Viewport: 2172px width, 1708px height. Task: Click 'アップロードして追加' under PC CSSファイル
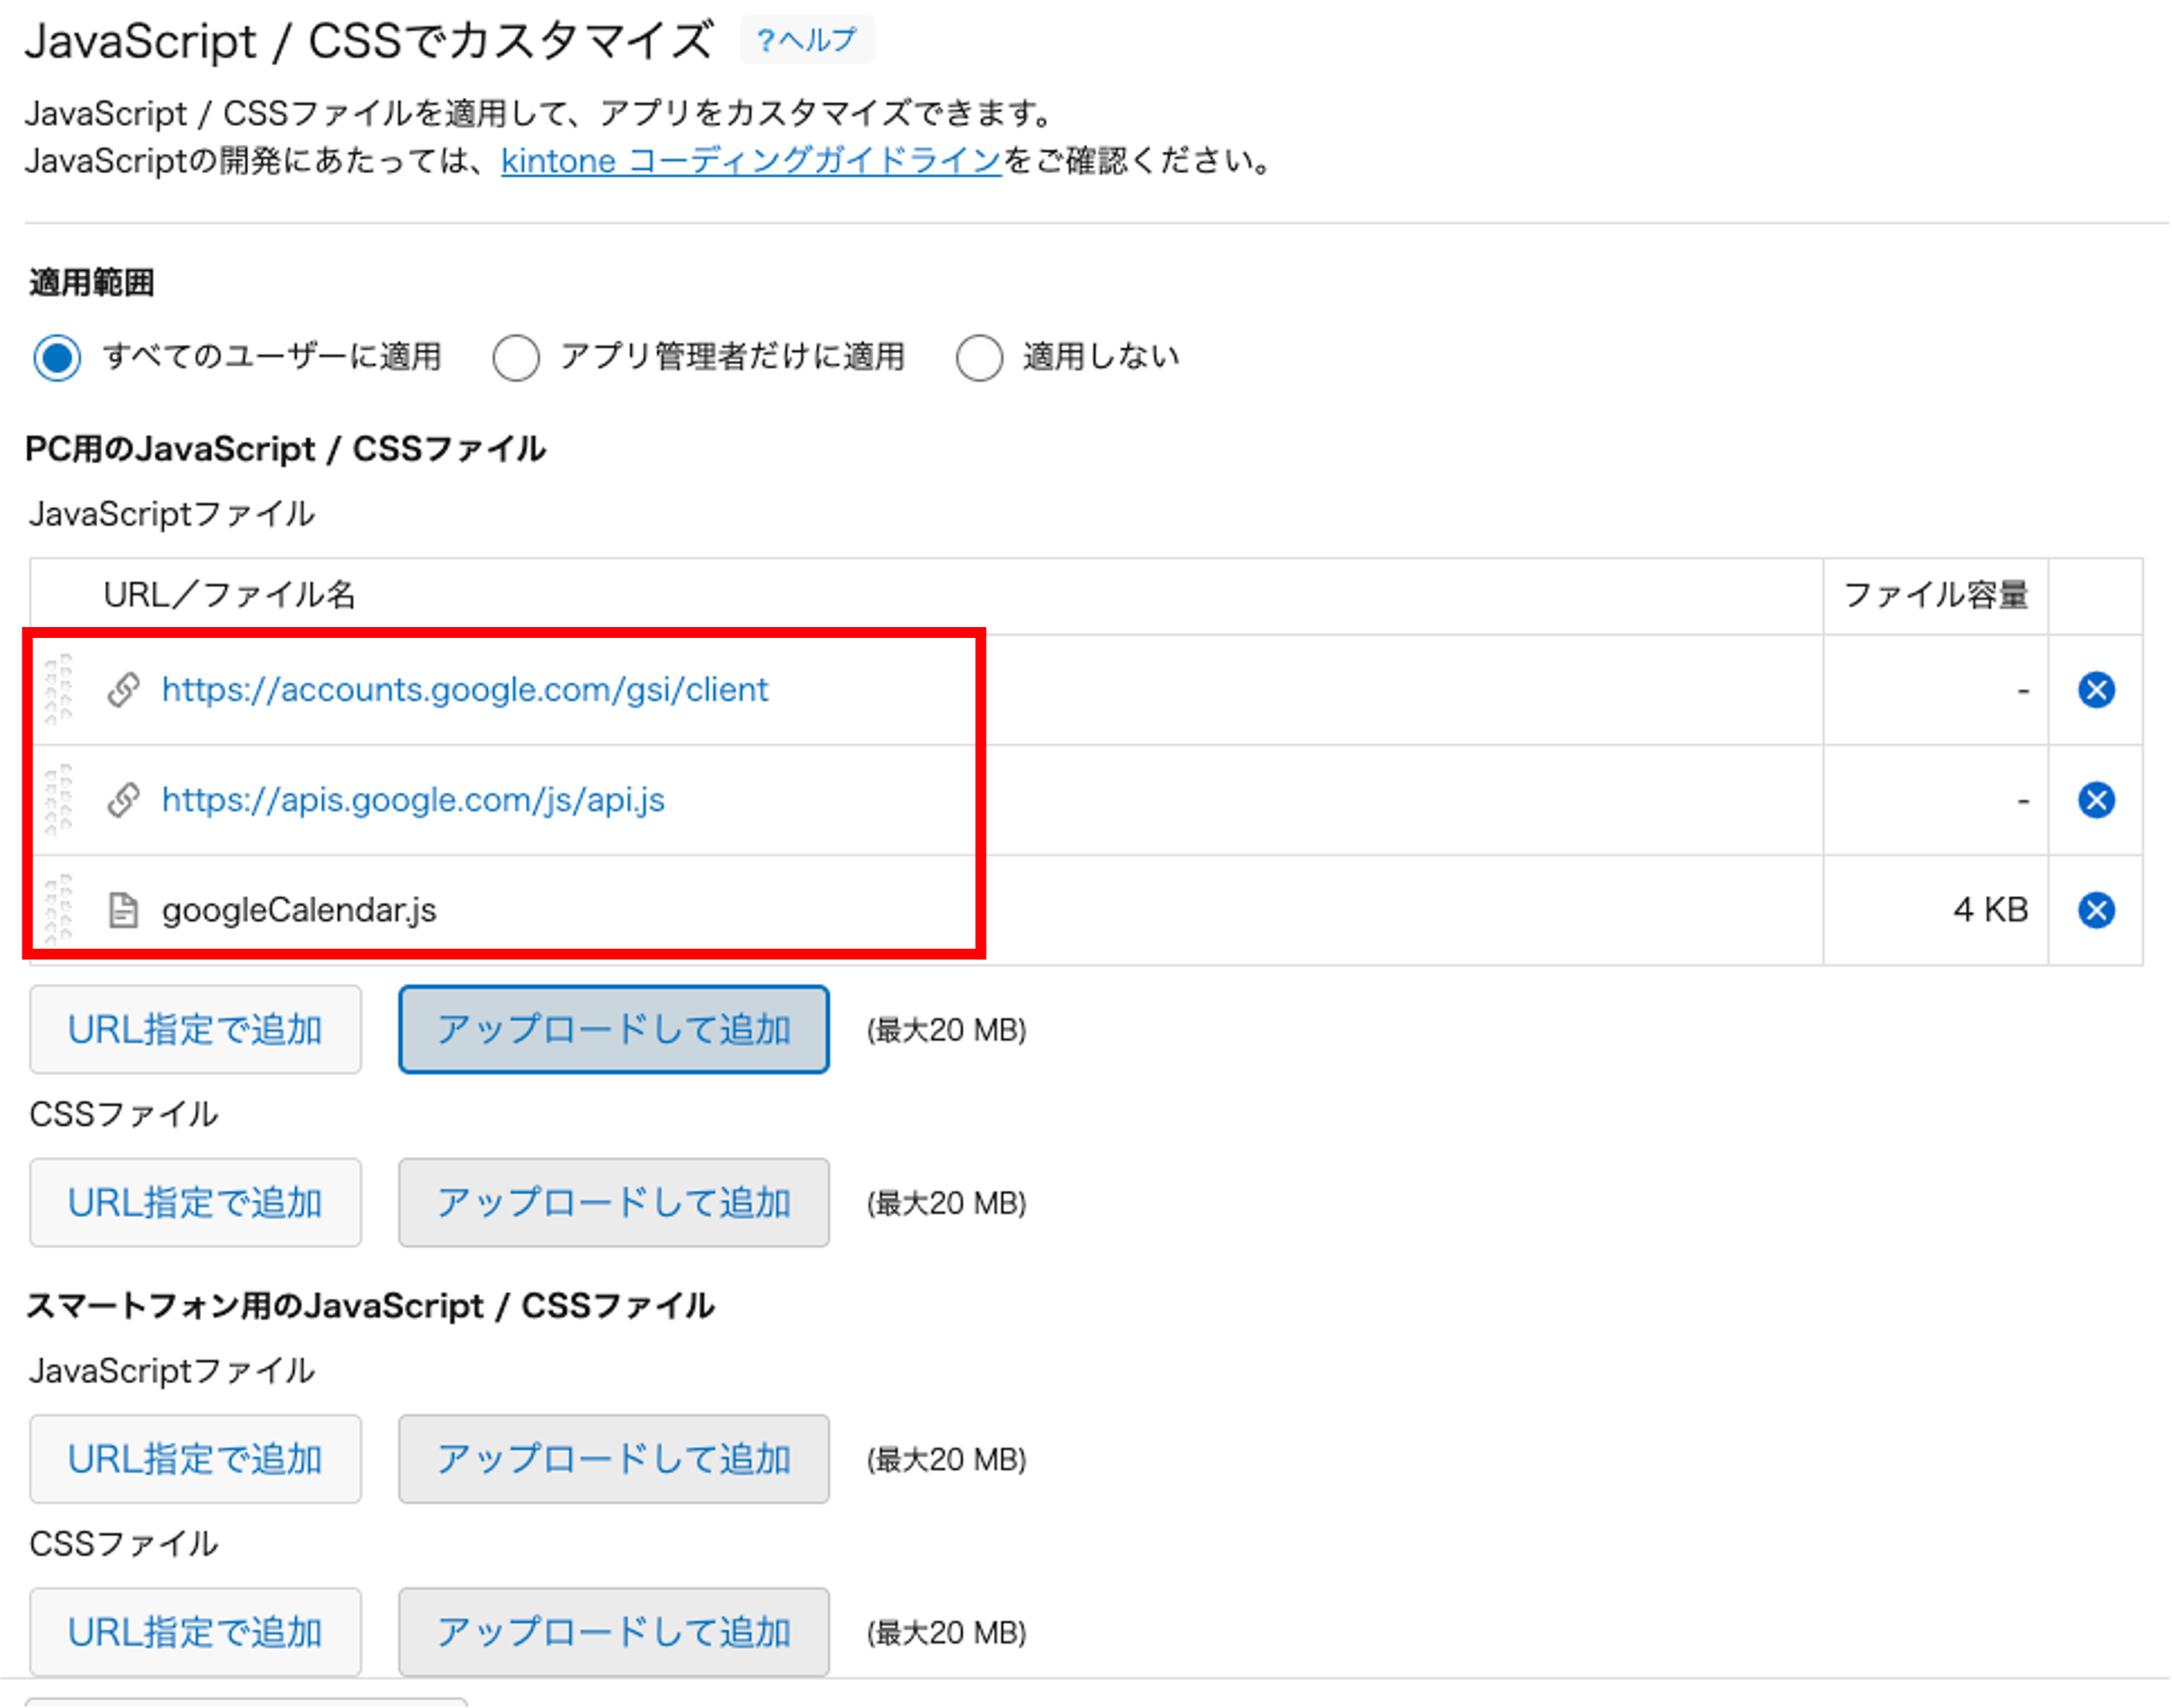click(x=613, y=1202)
